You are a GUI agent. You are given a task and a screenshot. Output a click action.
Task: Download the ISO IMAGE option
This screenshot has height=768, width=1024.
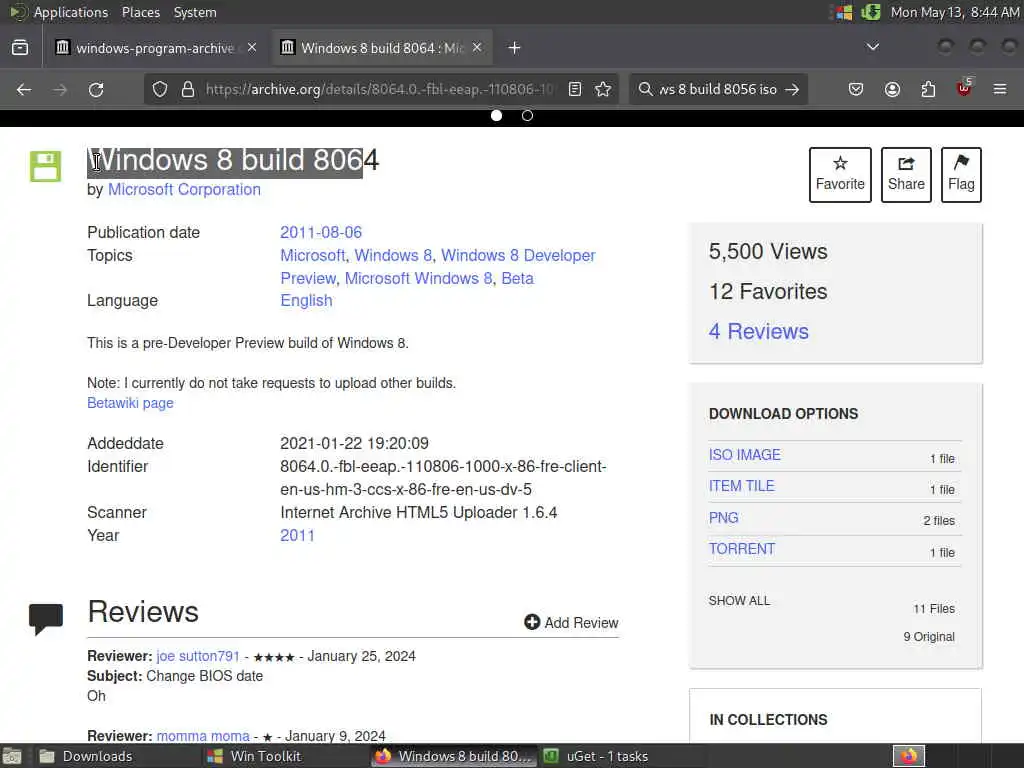click(744, 455)
